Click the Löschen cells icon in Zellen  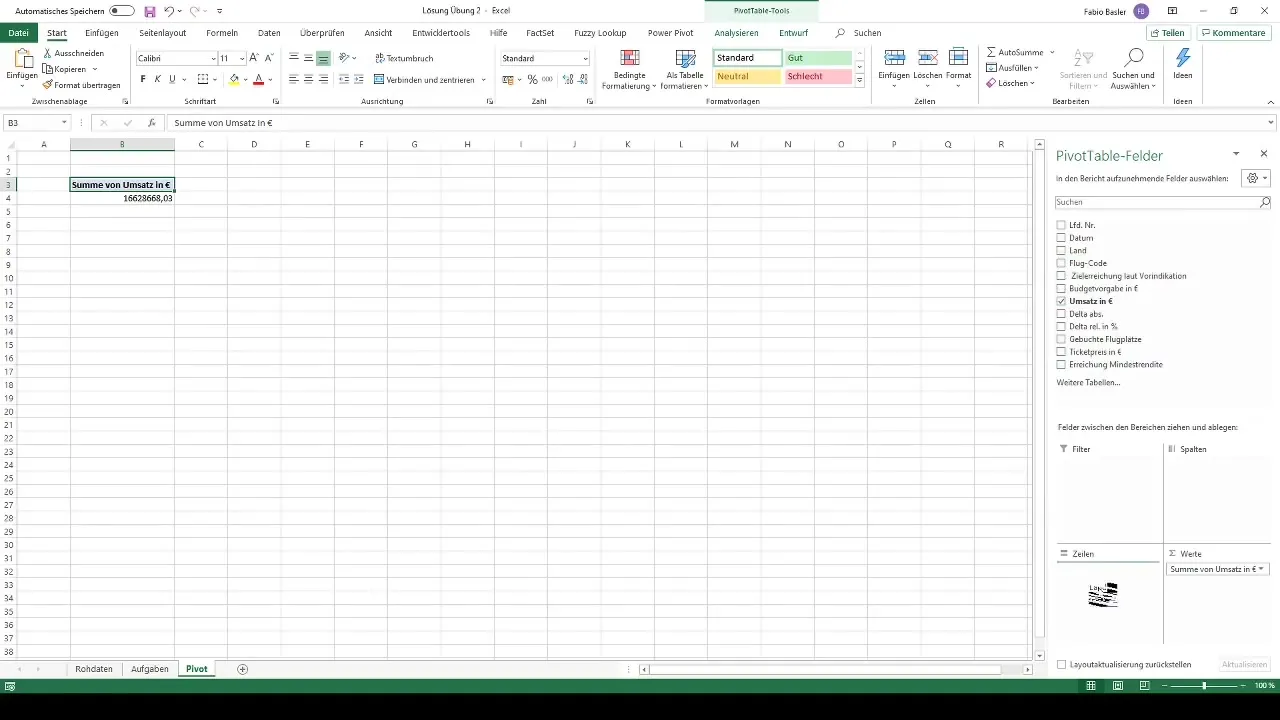(x=927, y=57)
